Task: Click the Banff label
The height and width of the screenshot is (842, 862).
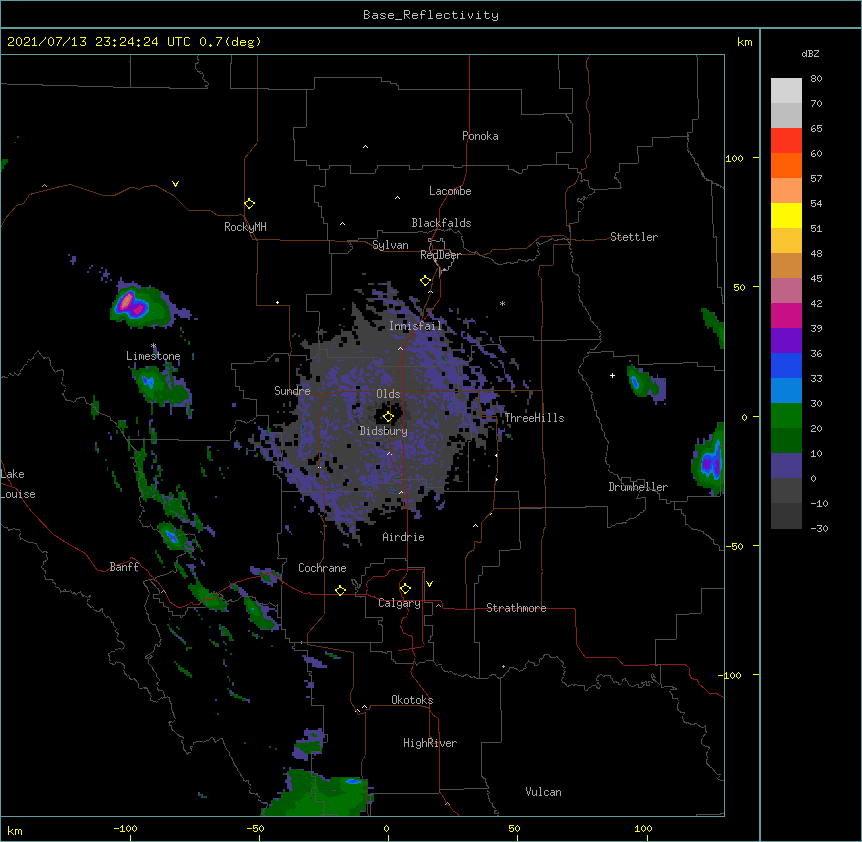Action: click(124, 567)
